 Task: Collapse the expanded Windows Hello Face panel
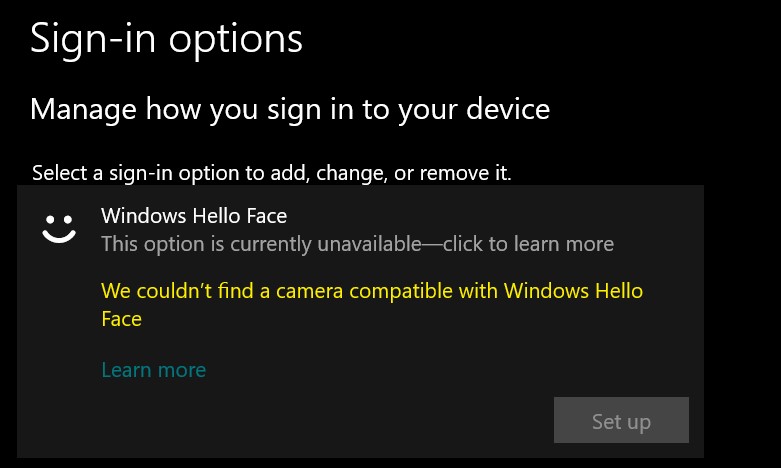tap(360, 229)
